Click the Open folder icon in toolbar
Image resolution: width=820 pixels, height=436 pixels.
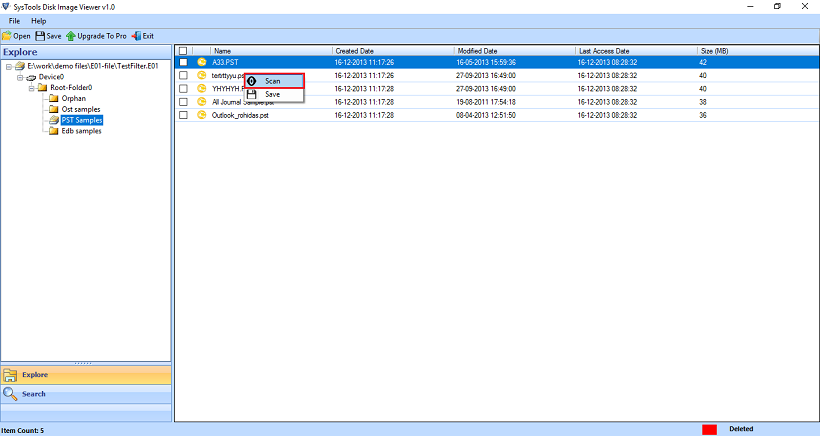coord(7,36)
